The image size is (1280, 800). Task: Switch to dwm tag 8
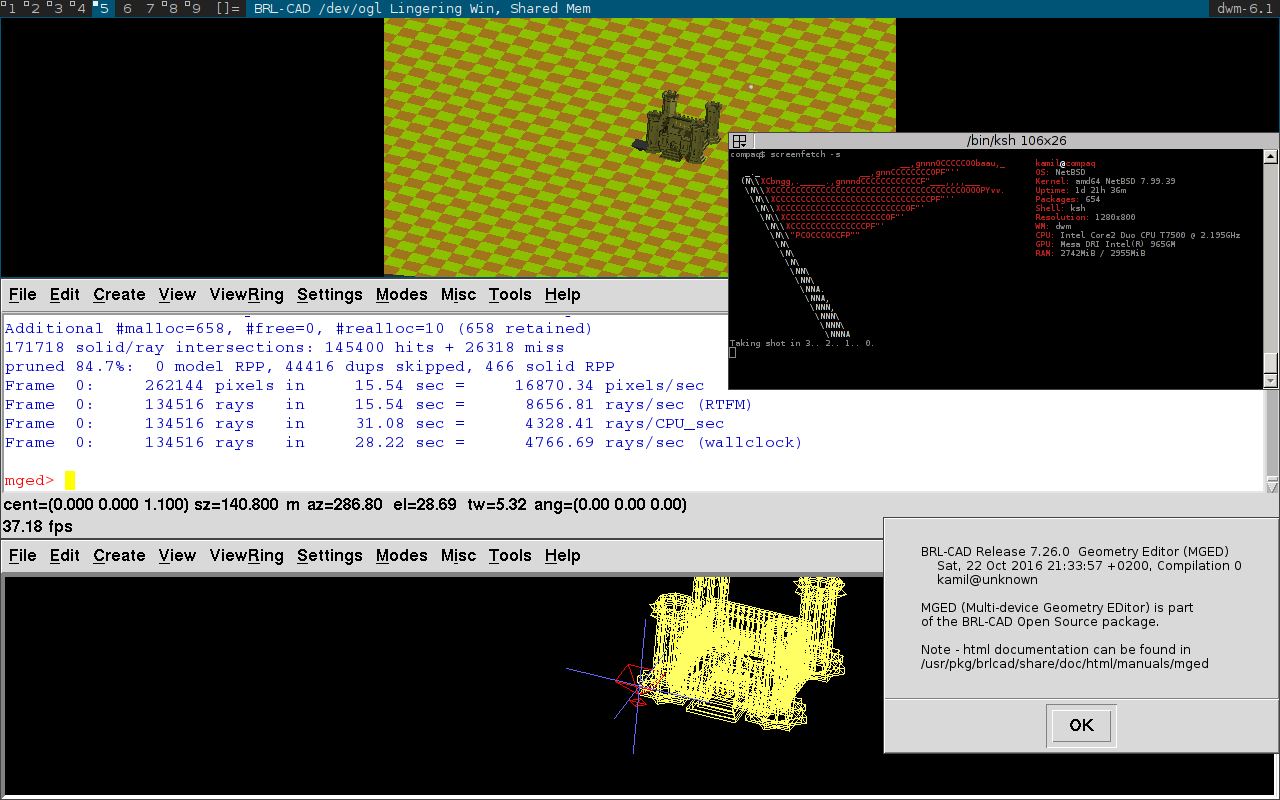coord(173,9)
